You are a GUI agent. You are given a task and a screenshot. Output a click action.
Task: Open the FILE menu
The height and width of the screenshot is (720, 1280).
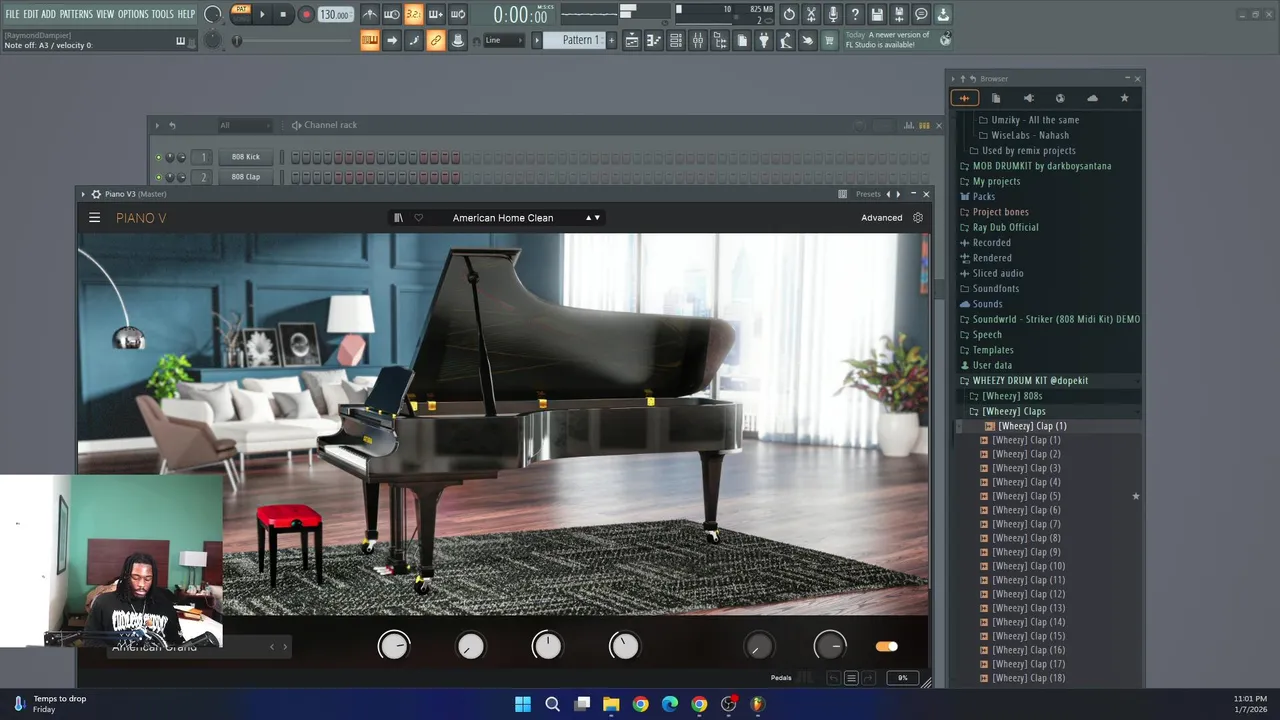(x=12, y=14)
